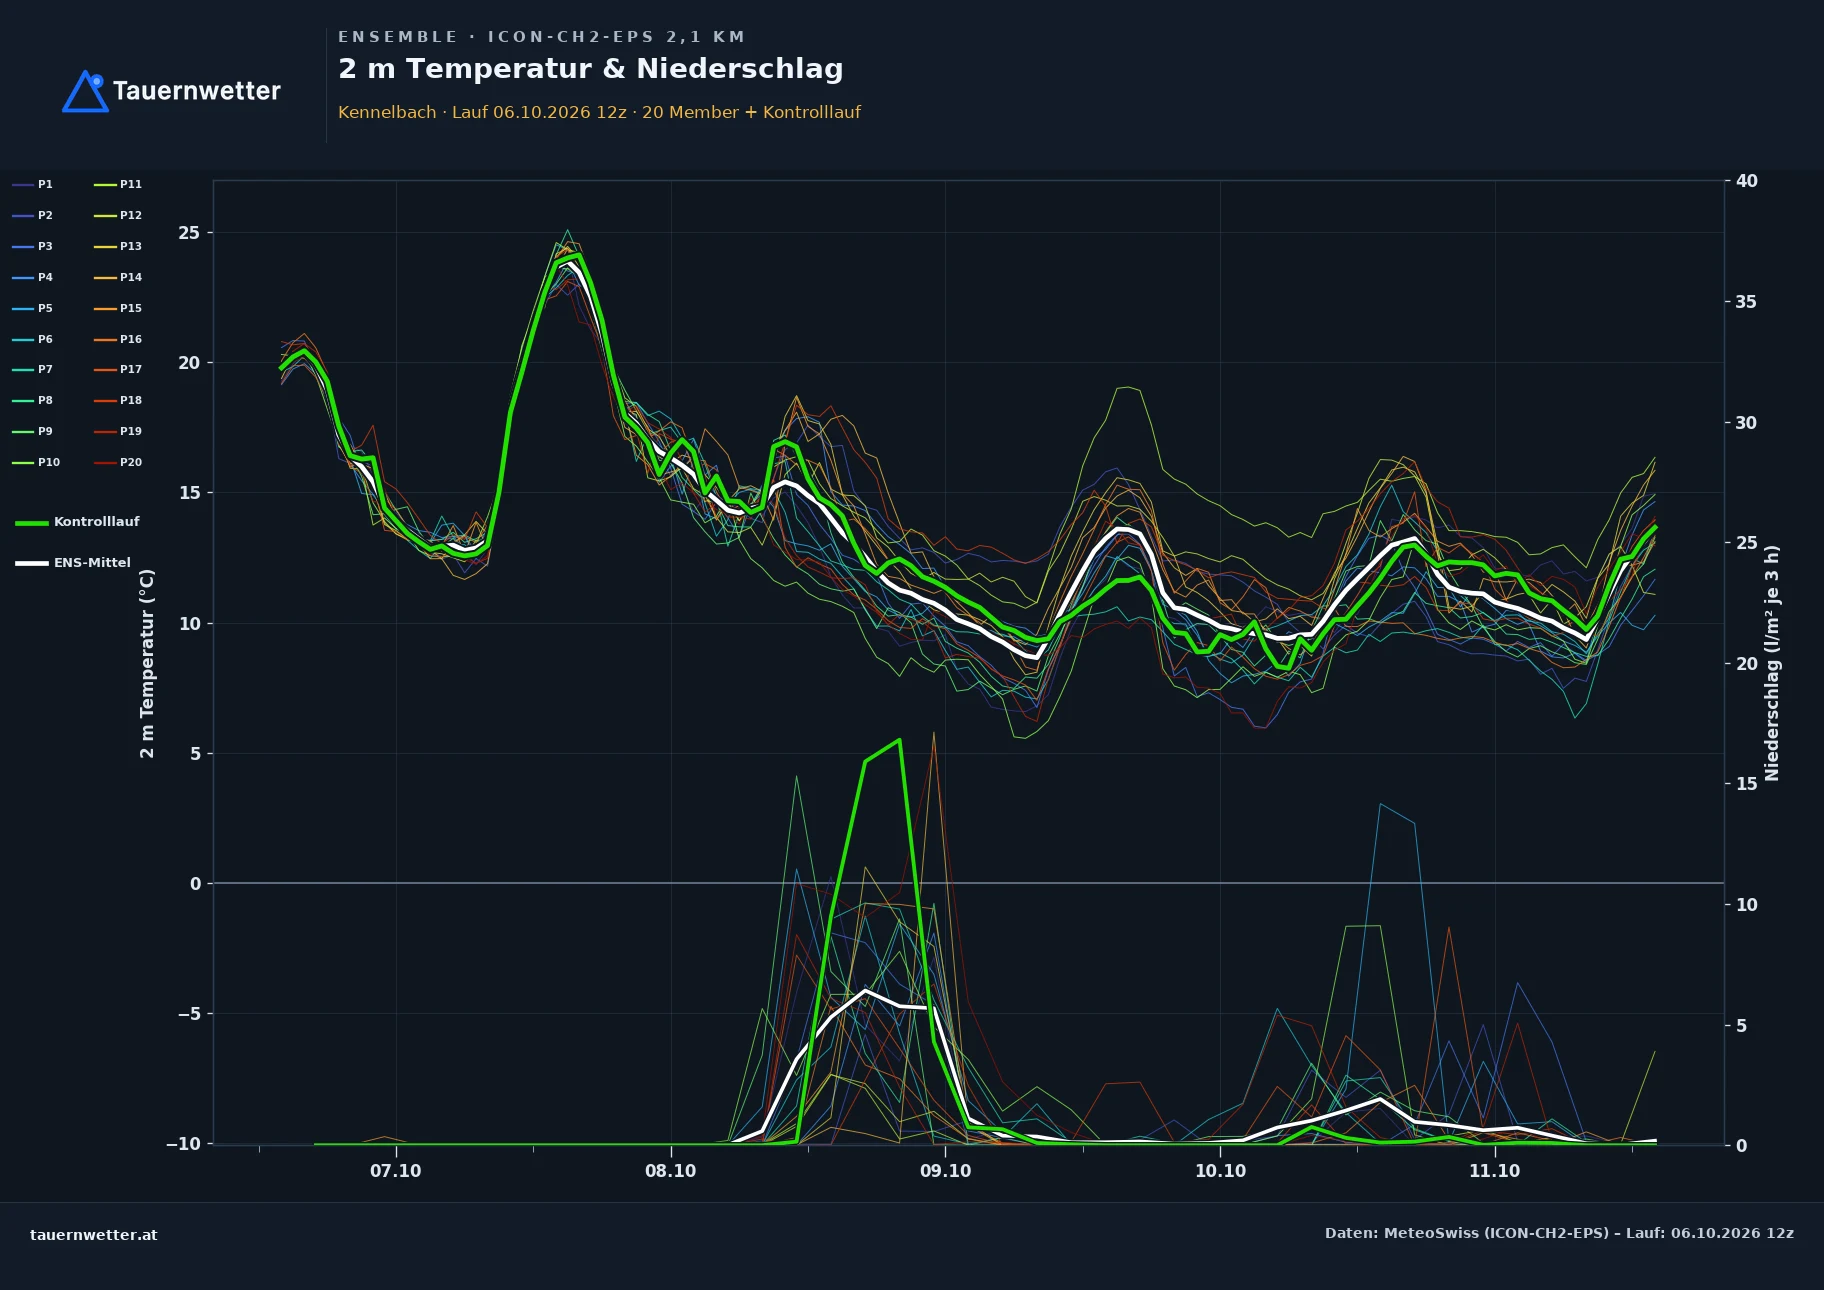Select P12 in the member legend
1824x1290 pixels.
118,215
